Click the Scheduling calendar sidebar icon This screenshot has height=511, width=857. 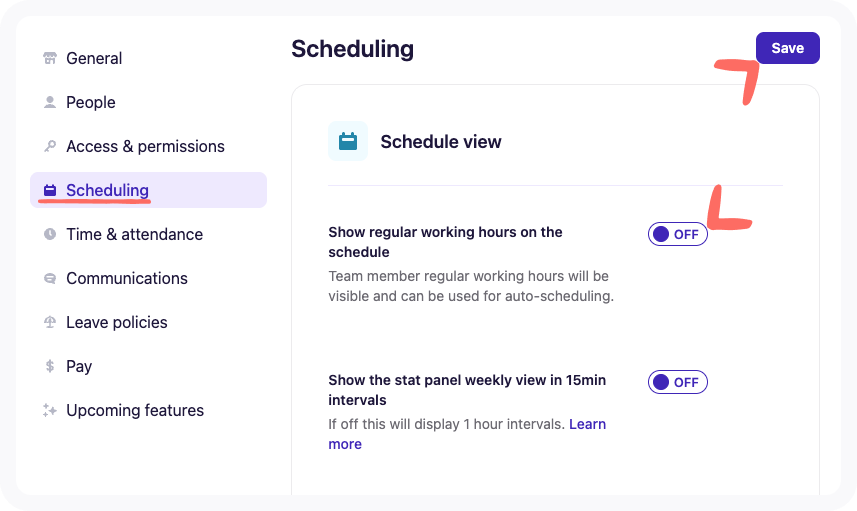coord(50,190)
